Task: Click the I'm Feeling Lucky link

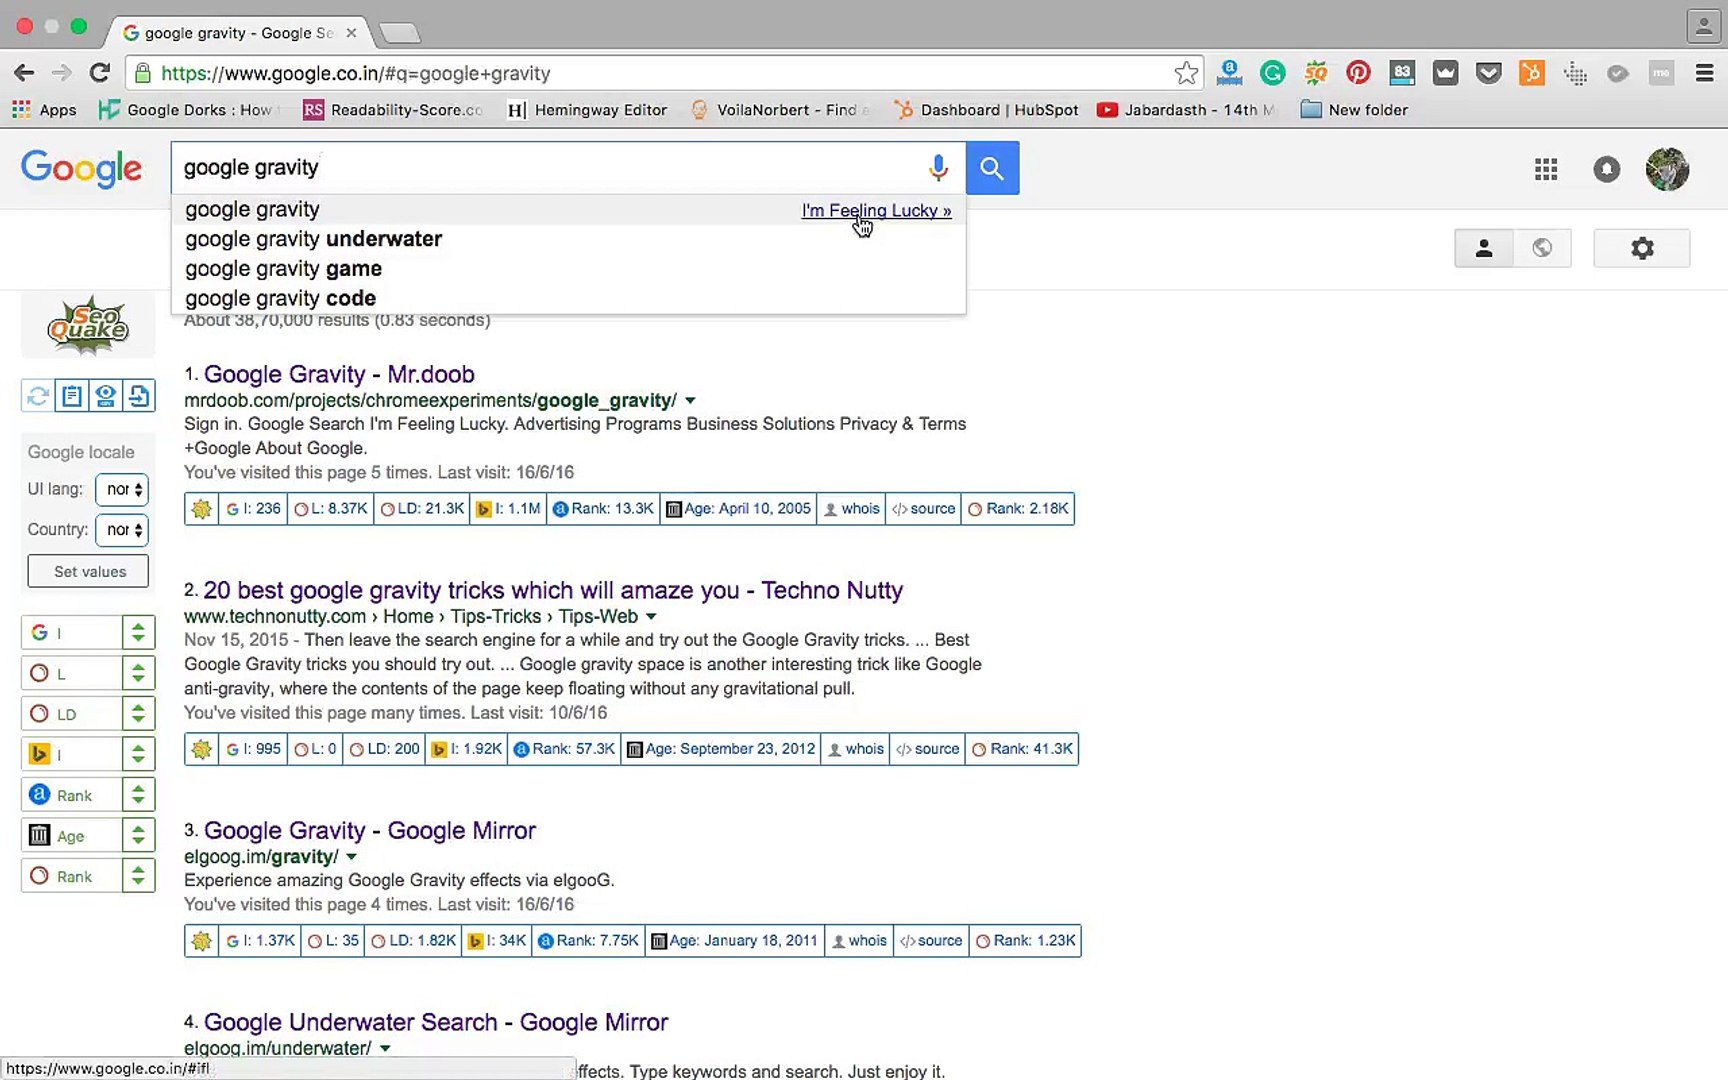Action: click(876, 211)
